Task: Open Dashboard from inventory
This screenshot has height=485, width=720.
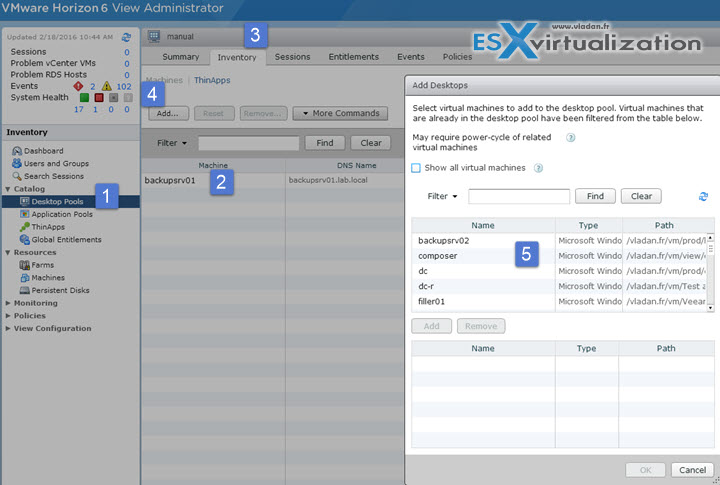Action: [38, 151]
